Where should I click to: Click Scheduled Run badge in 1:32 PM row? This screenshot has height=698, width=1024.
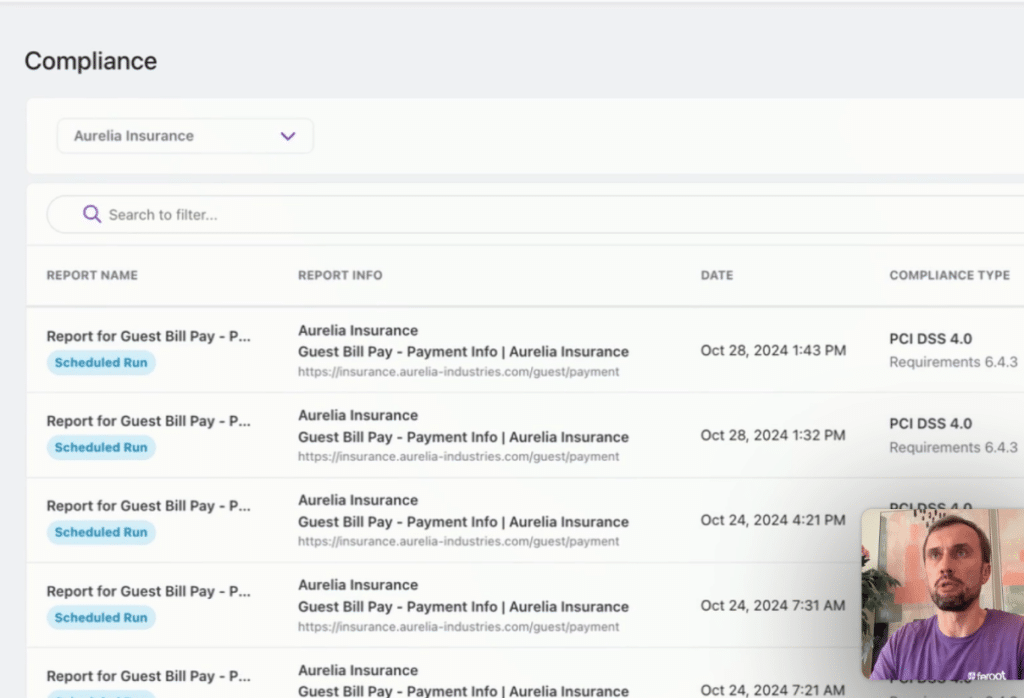[x=101, y=447]
